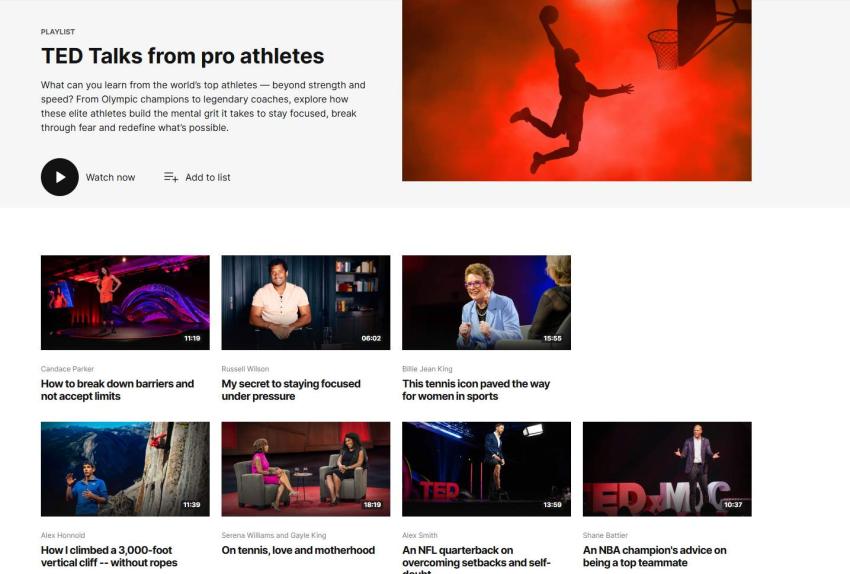This screenshot has width=850, height=574.
Task: Open Alex Smith NFL quarterback thumbnail
Action: click(486, 469)
